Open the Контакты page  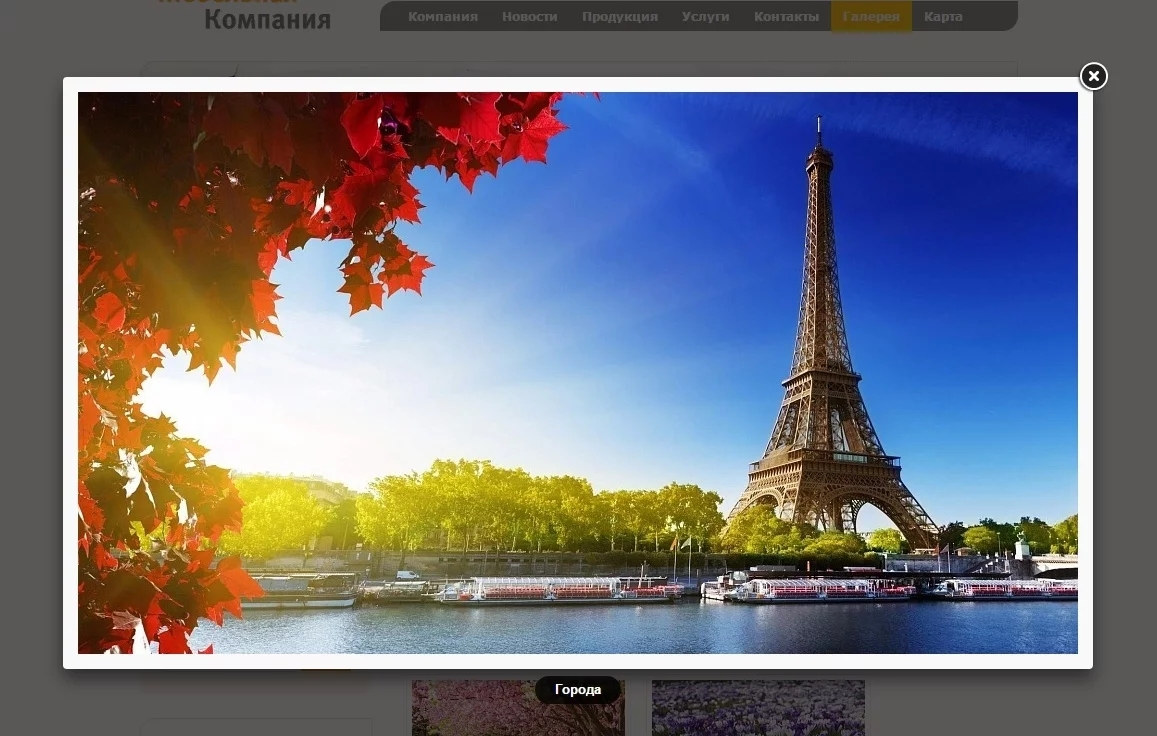[786, 17]
